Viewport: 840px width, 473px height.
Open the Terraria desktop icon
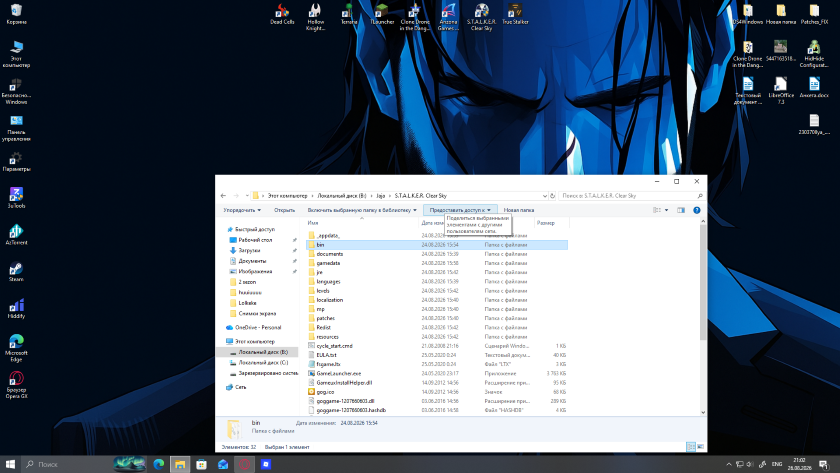[x=349, y=14]
